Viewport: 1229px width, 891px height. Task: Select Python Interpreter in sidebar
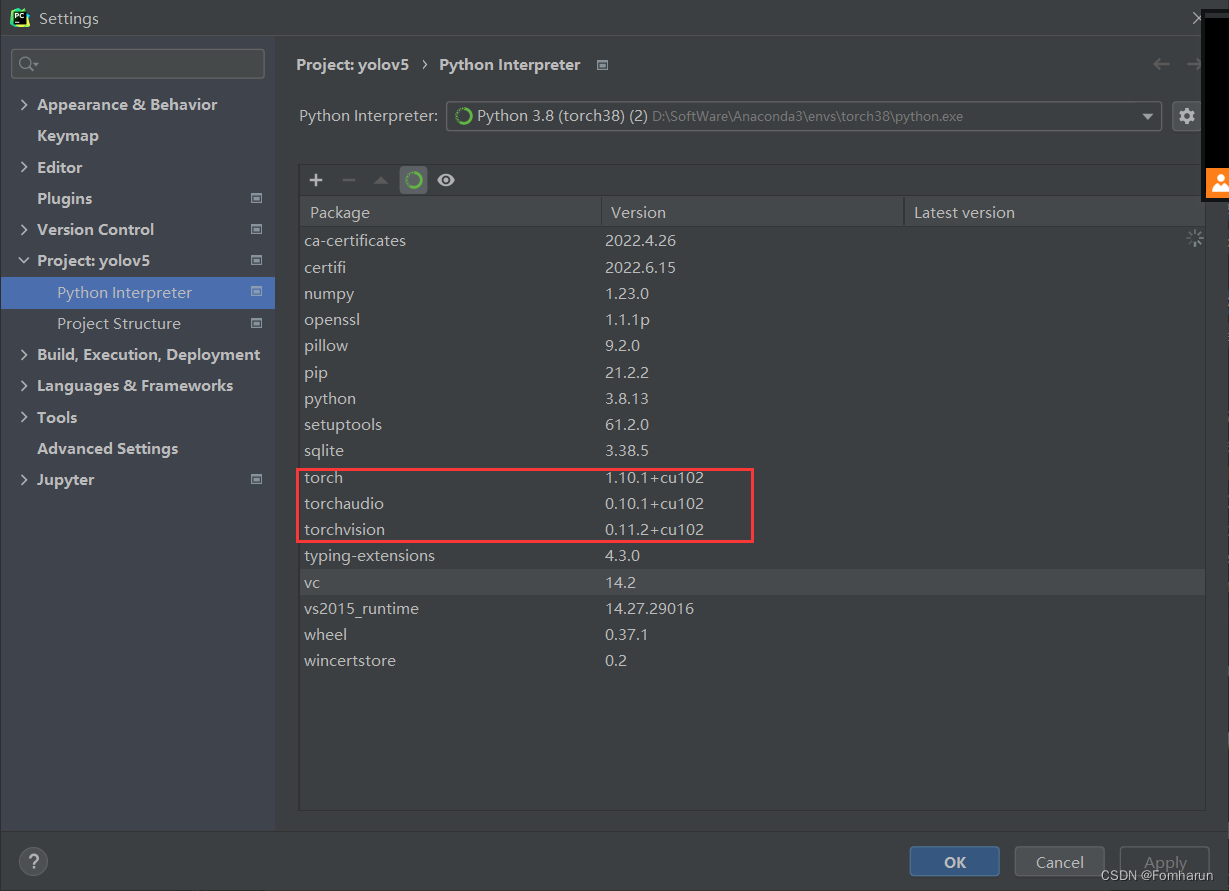[138, 292]
